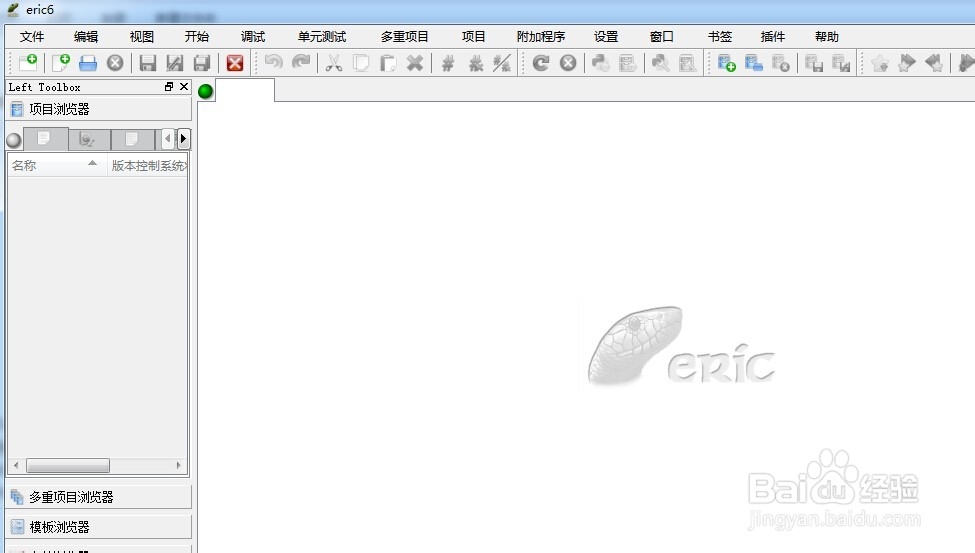Click the green LED indicator in editor tab bar
Screen dimensions: 975x553
(x=206, y=91)
